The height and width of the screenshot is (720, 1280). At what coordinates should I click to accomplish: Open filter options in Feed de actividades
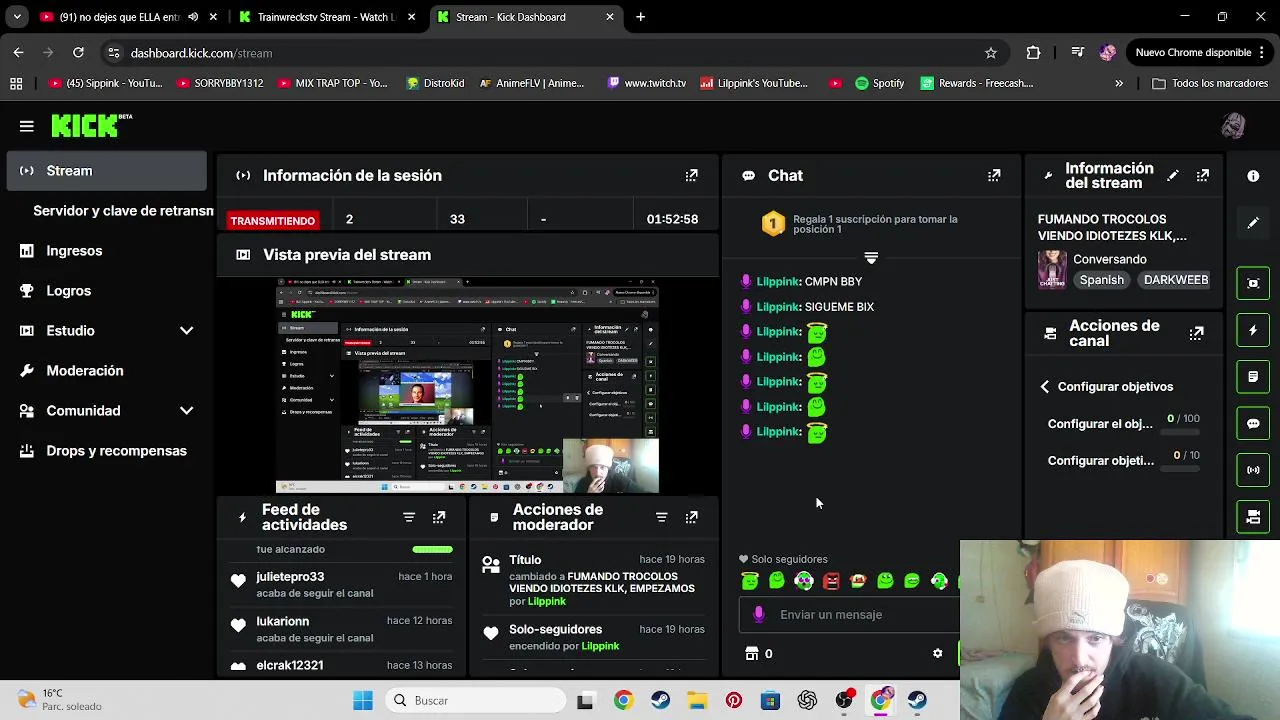coord(409,517)
